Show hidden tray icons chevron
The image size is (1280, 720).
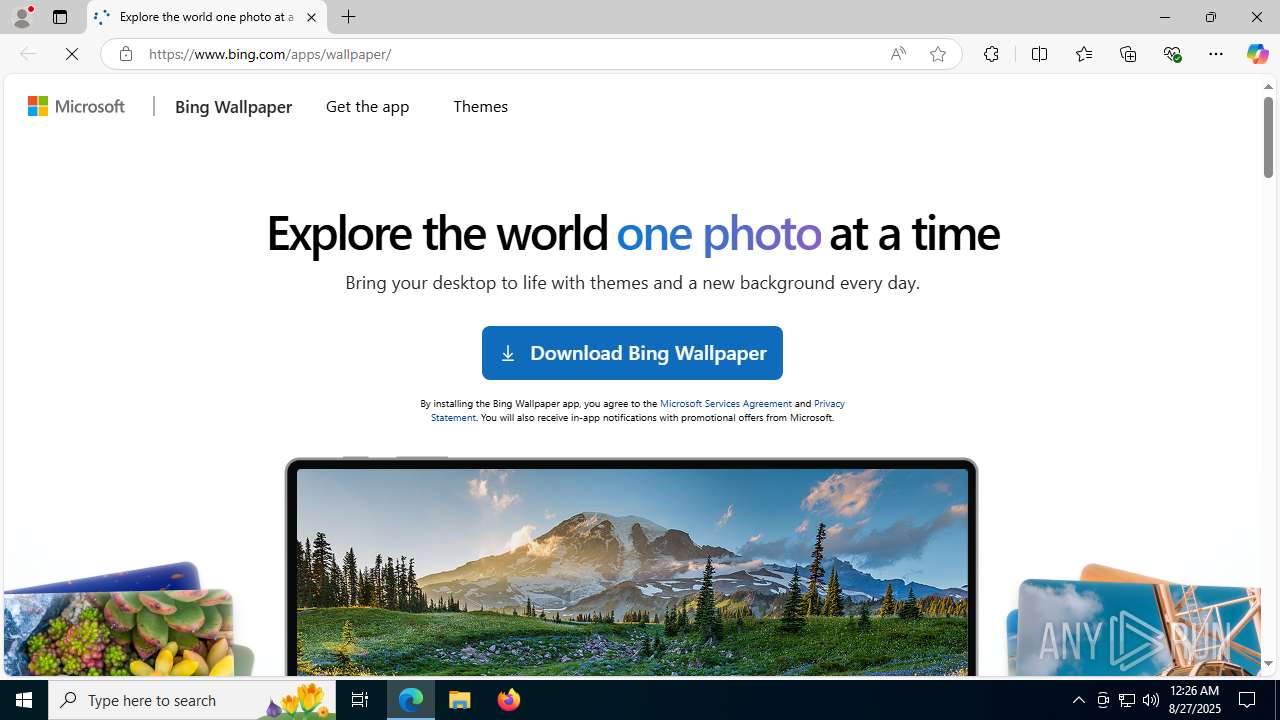coord(1078,700)
